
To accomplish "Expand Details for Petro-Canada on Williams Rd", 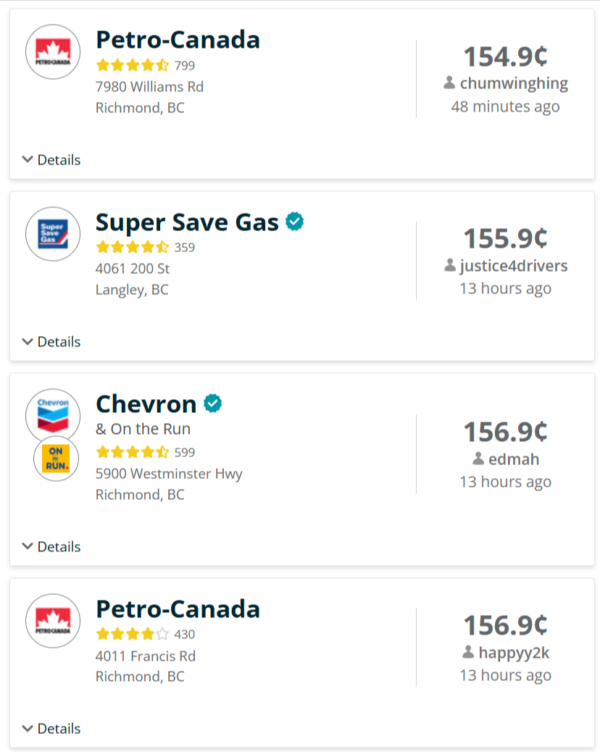I will (51, 160).
